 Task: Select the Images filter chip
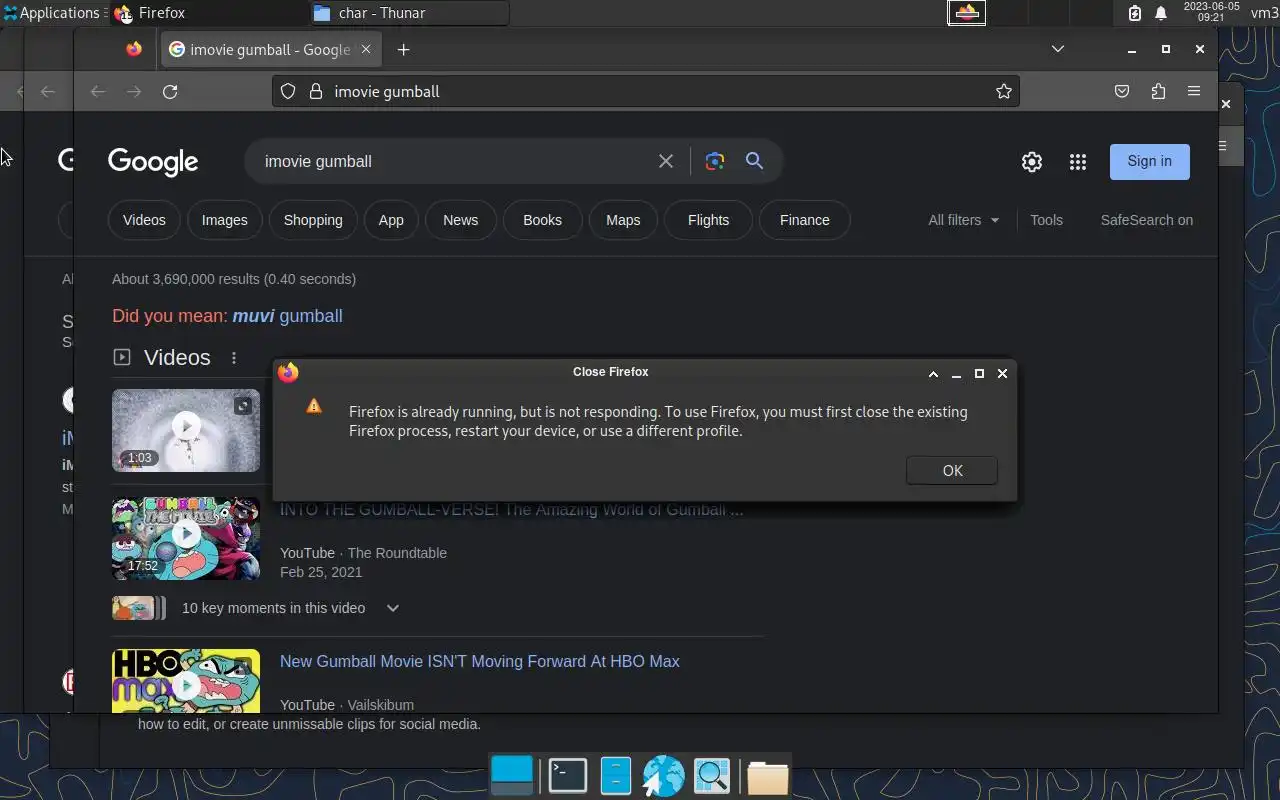(224, 220)
